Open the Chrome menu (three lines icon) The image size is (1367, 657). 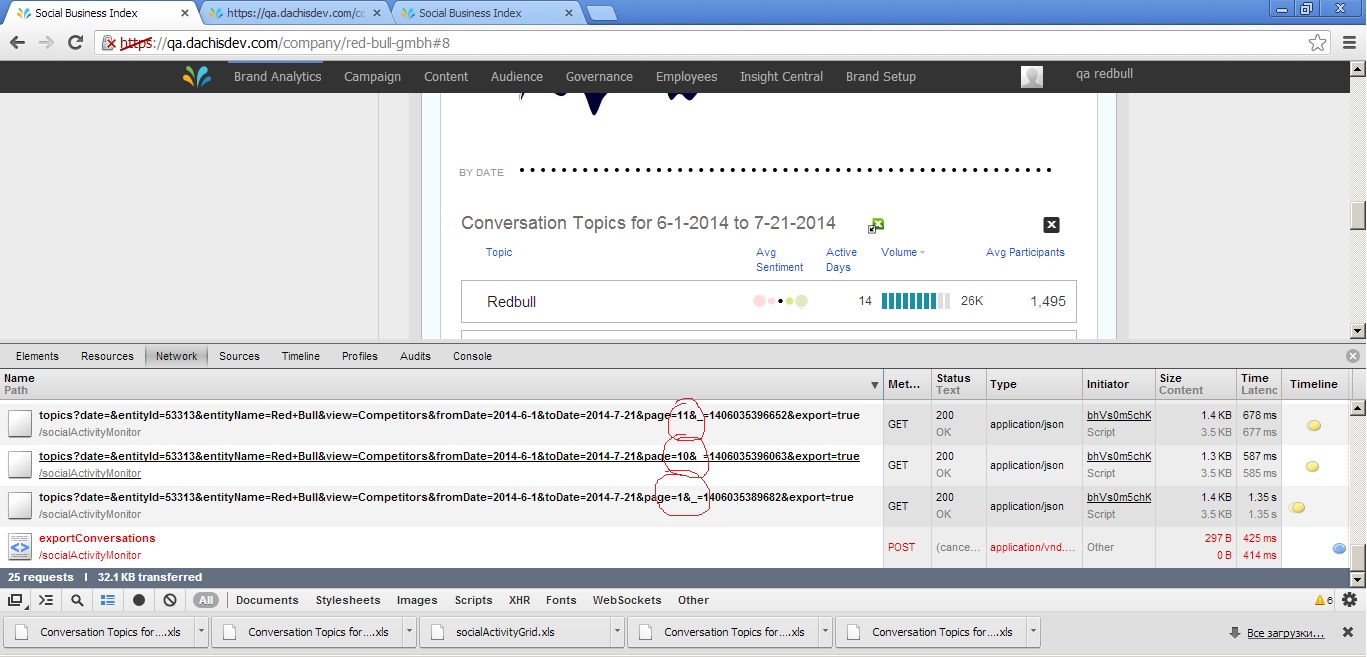[x=1347, y=43]
